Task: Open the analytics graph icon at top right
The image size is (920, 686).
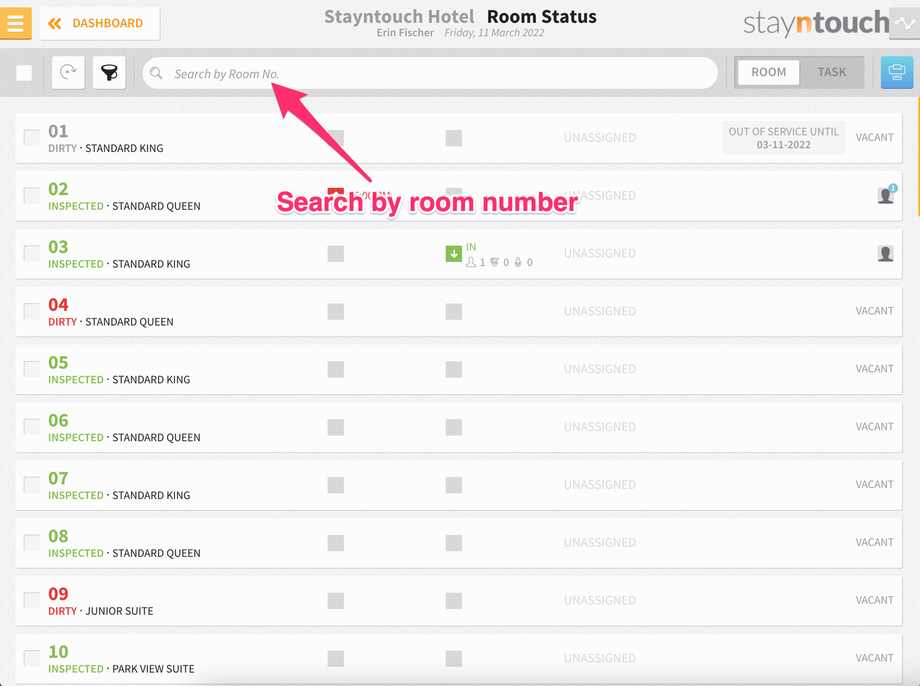Action: (x=905, y=23)
